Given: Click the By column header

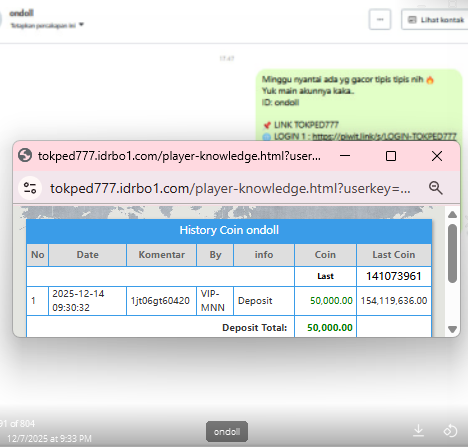Looking at the screenshot, I should tap(215, 255).
